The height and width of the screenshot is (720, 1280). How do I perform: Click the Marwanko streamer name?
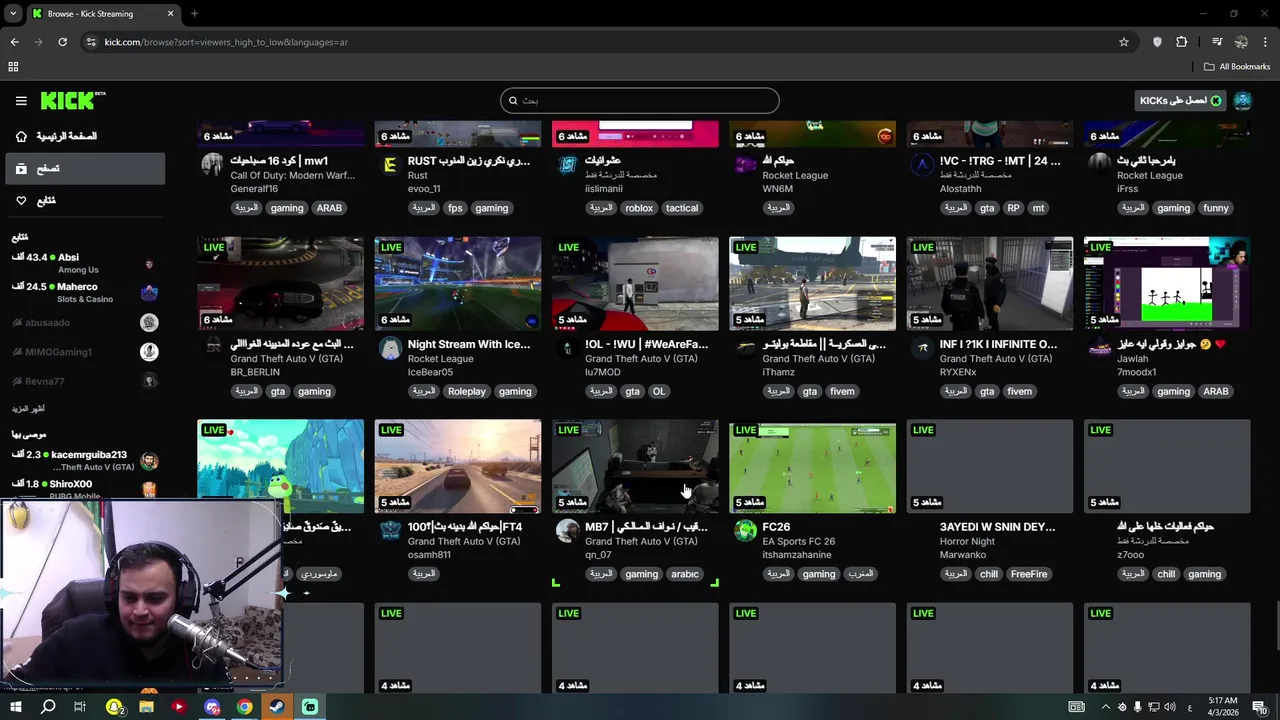(x=963, y=554)
